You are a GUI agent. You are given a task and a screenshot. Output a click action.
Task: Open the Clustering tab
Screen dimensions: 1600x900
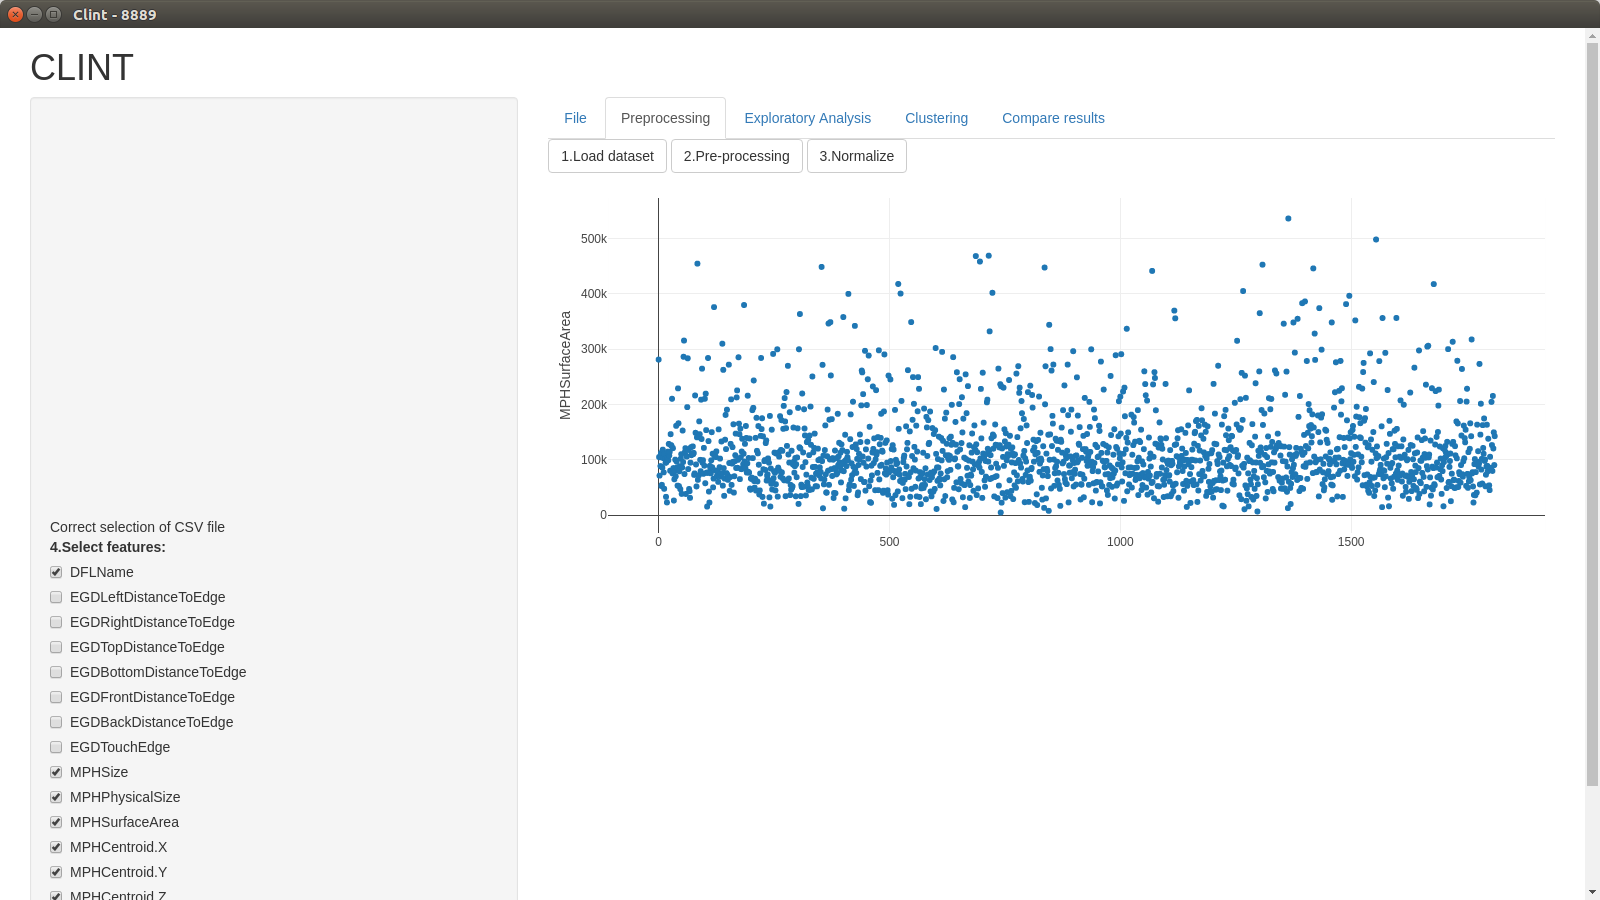[936, 118]
